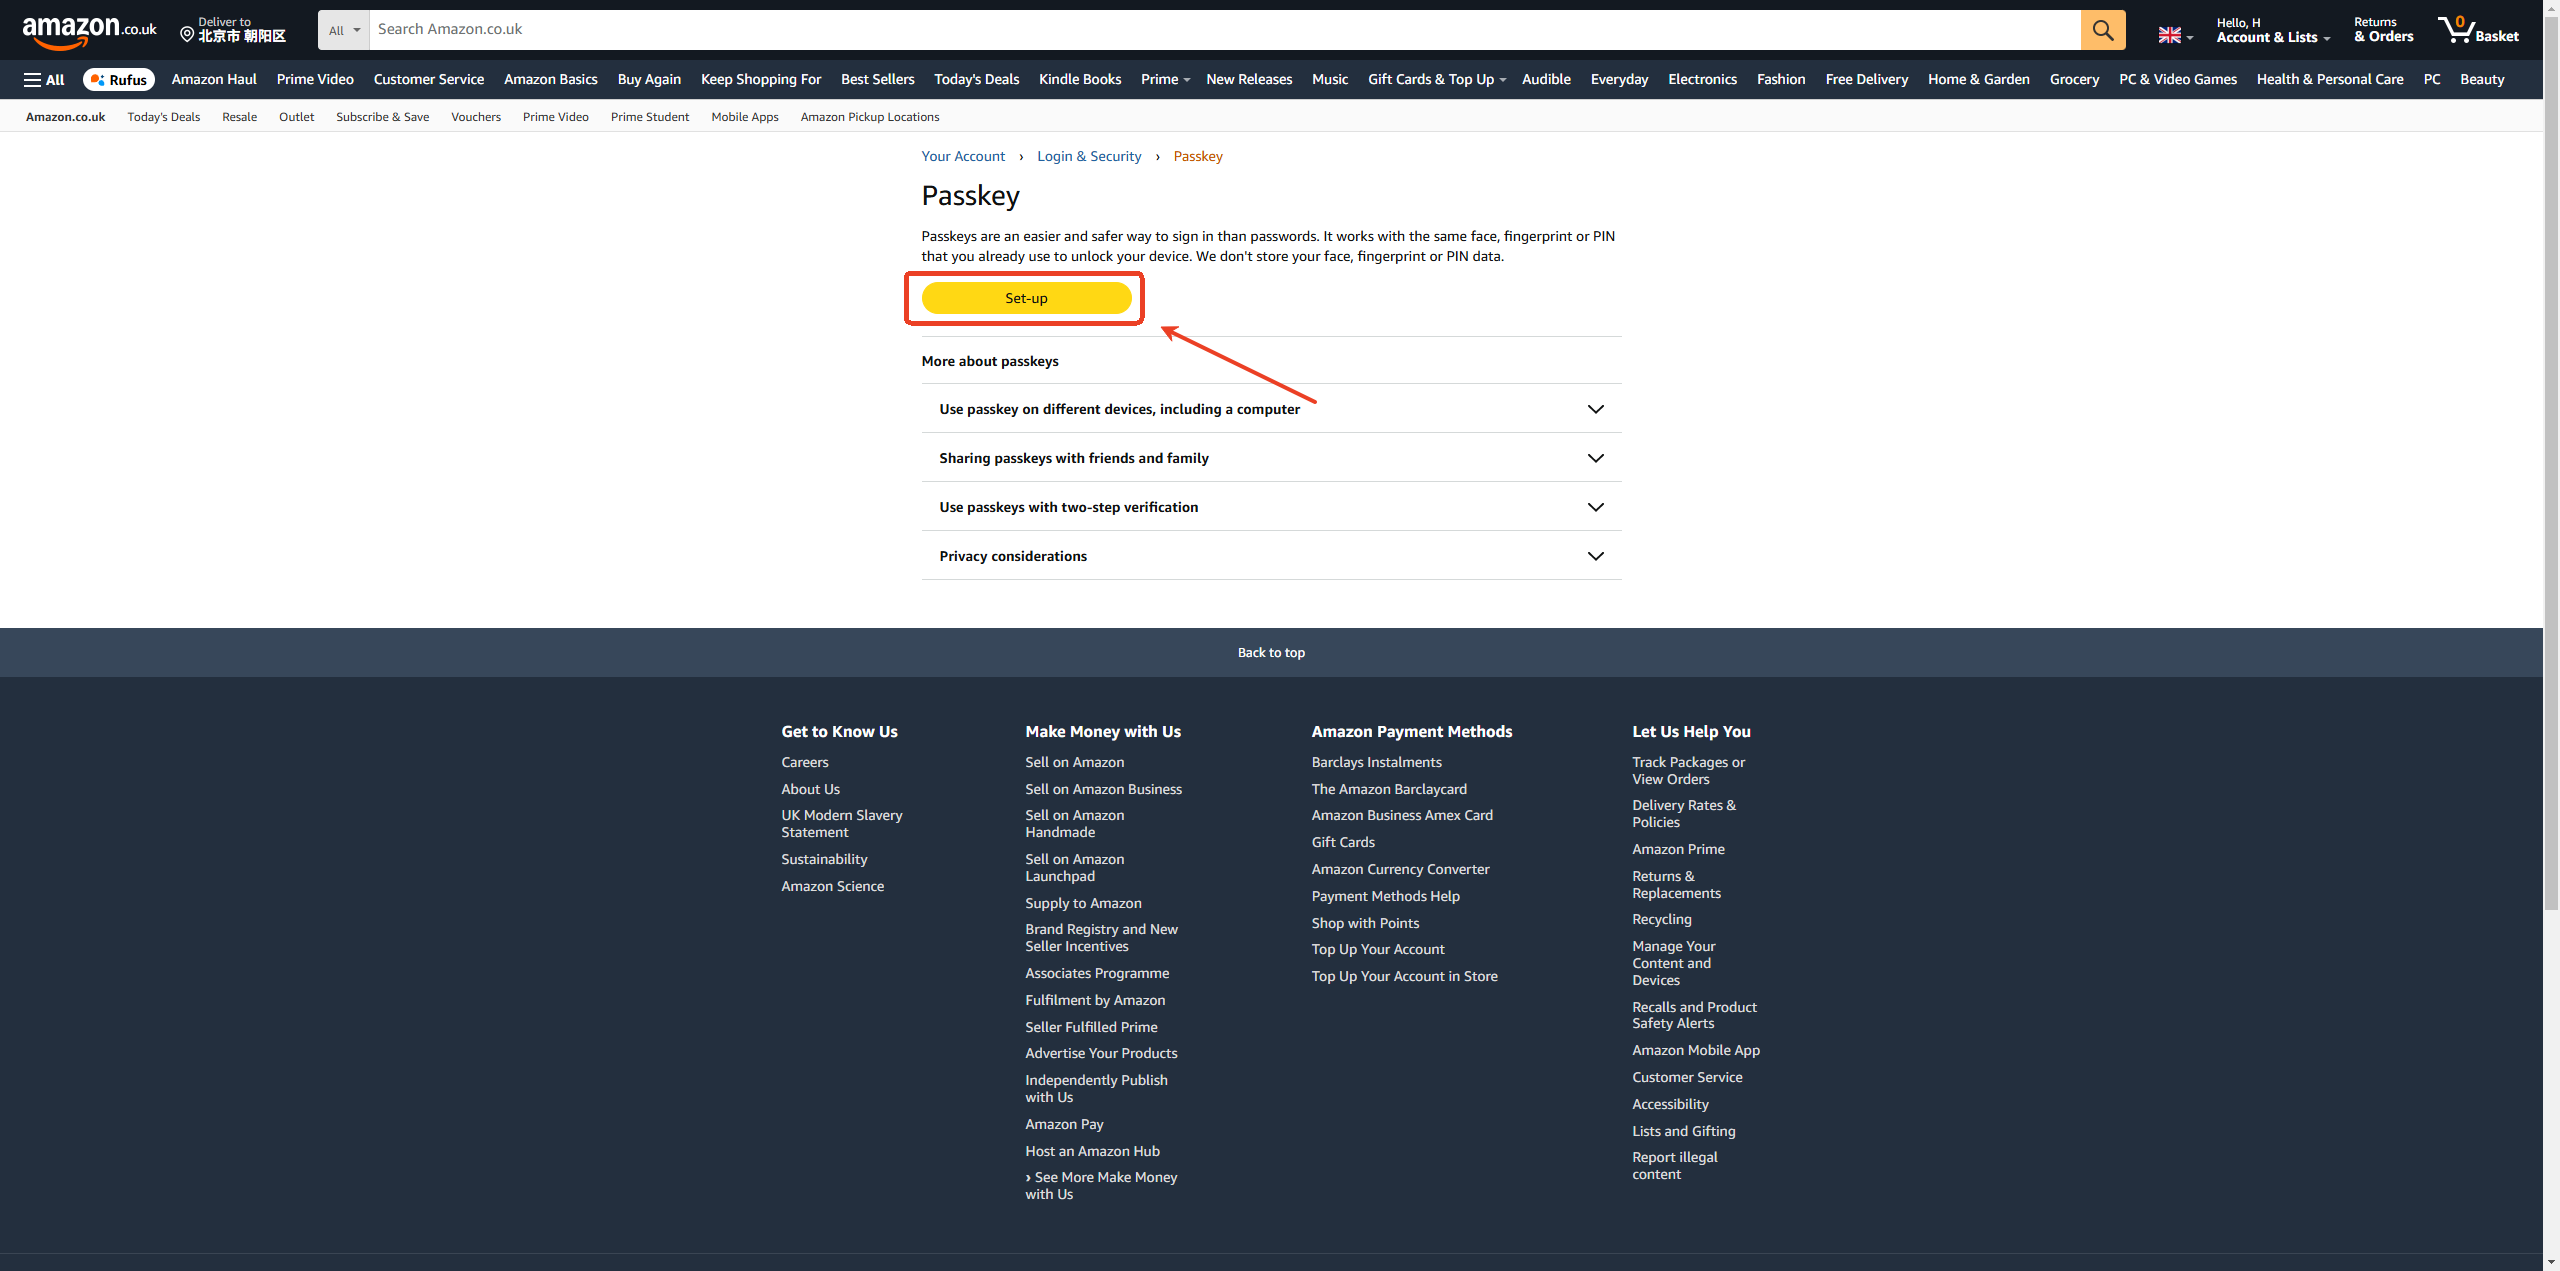Viewport: 2560px width, 1271px height.
Task: Open Customer Service in nav bar
Action: click(429, 80)
